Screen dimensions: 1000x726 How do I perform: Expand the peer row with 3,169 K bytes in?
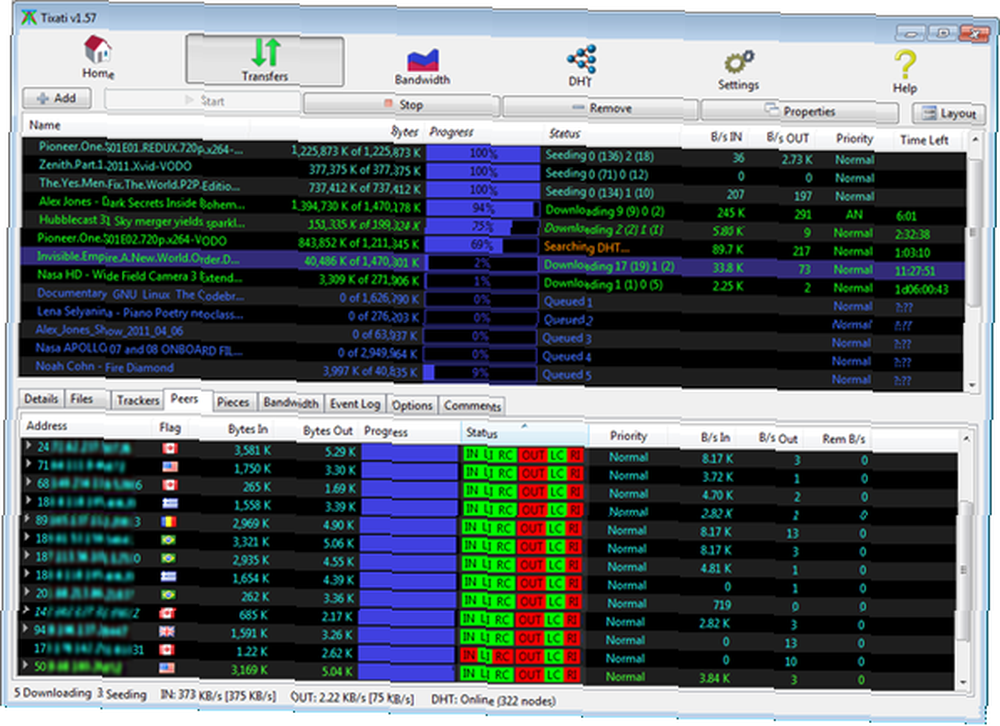[26, 665]
